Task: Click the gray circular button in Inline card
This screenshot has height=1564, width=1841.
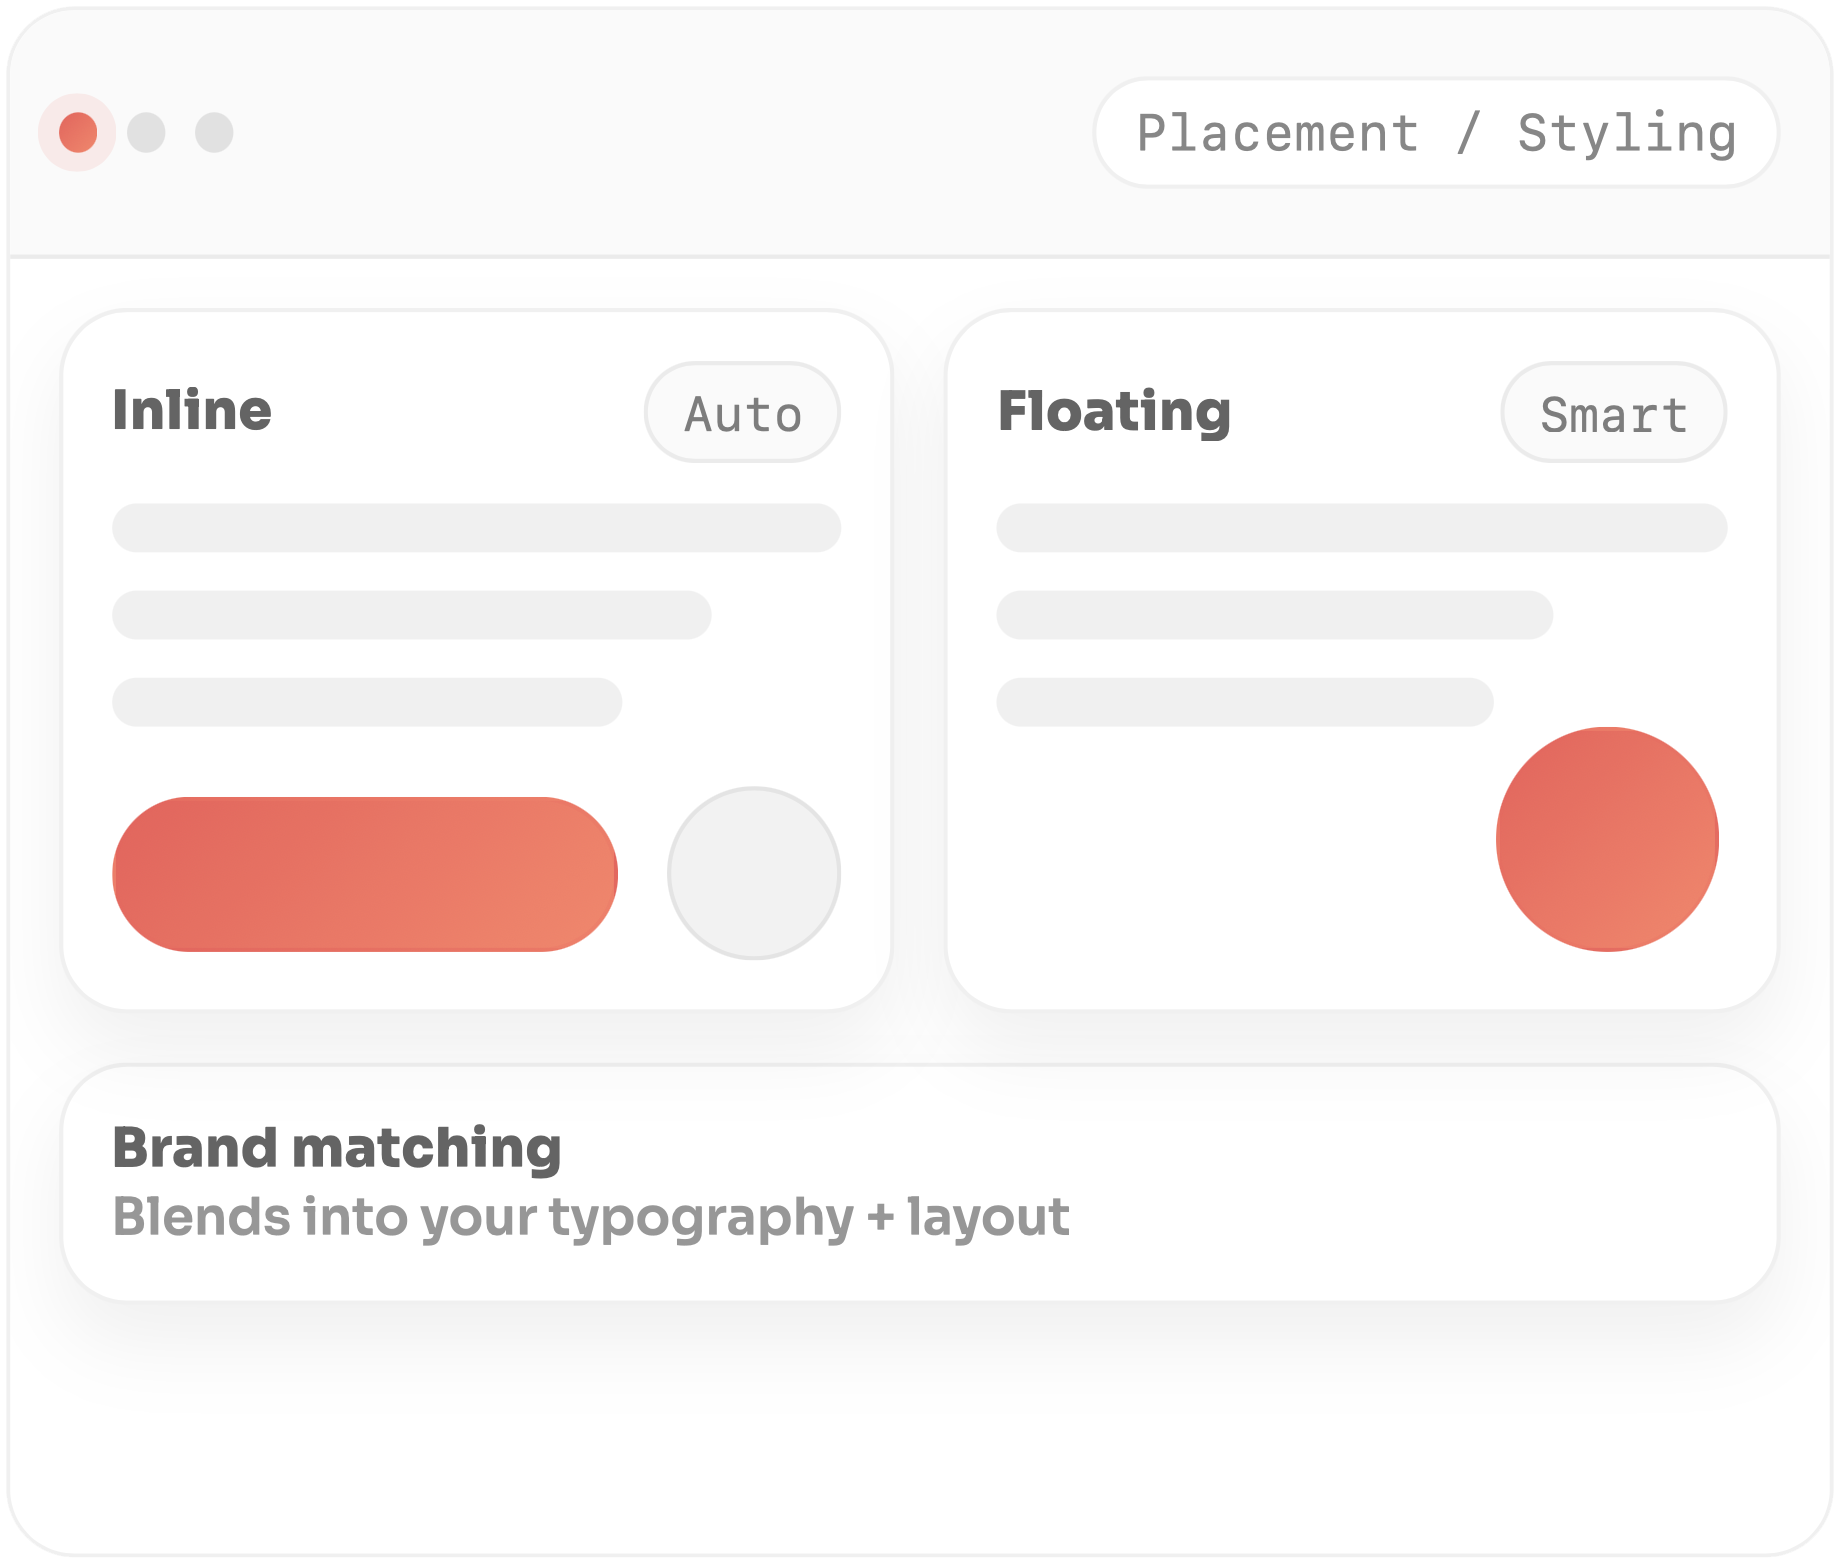Action: 753,873
